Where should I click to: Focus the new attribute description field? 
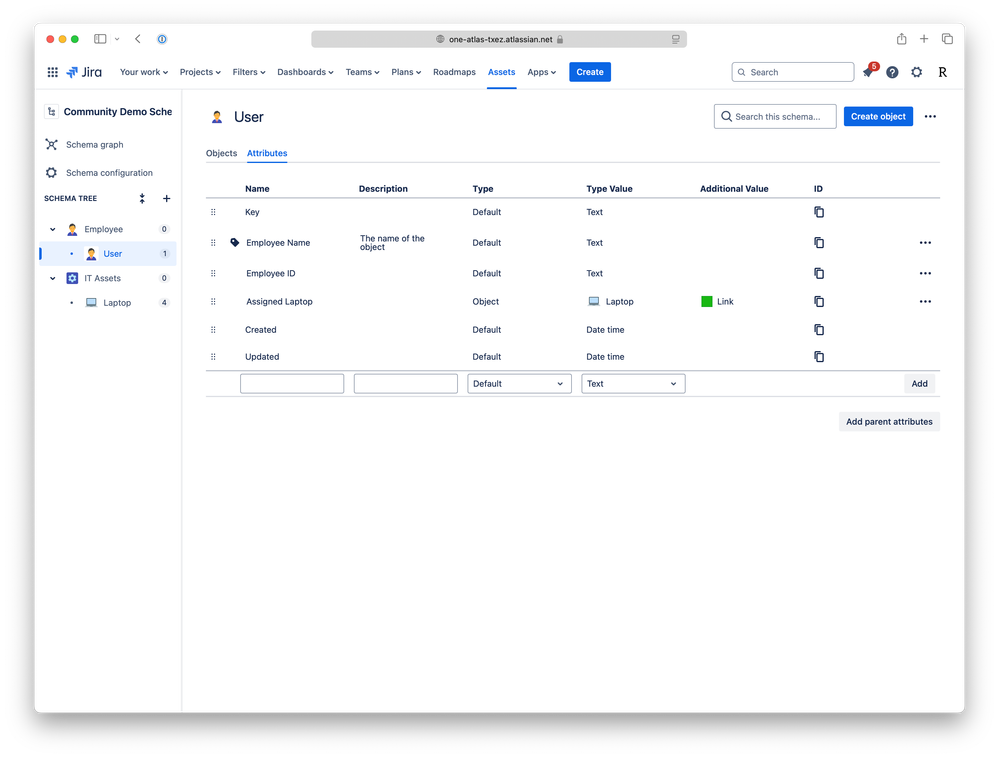tap(406, 383)
